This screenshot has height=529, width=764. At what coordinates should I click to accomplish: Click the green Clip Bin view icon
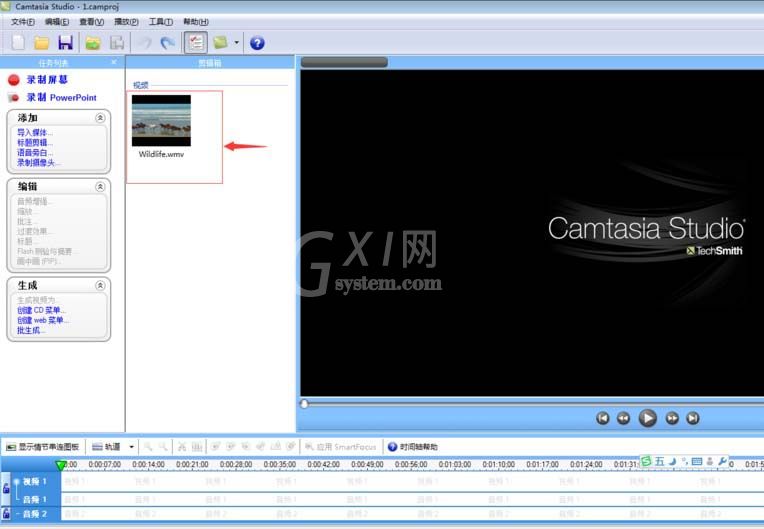(x=220, y=43)
